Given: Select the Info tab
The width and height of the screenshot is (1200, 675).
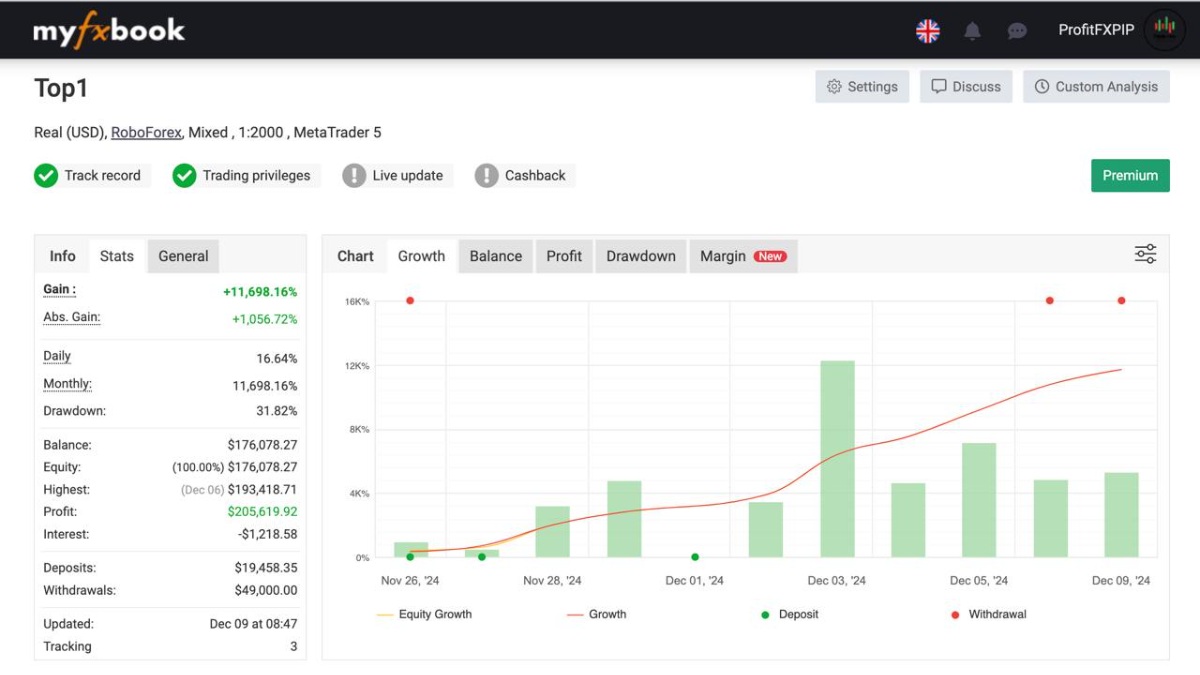Looking at the screenshot, I should (x=62, y=256).
